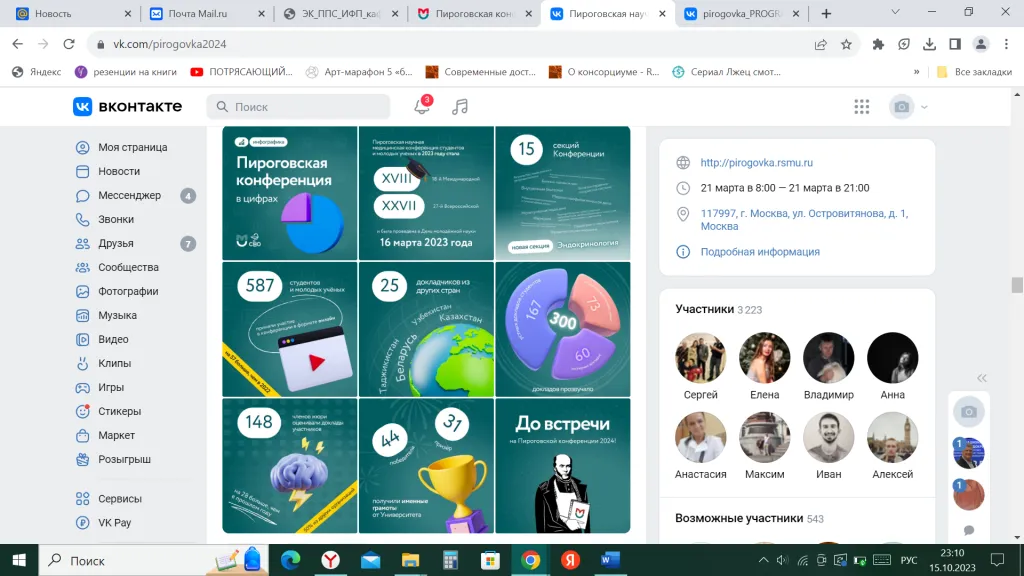Open the browser extensions puzzle icon
Image resolution: width=1024 pixels, height=576 pixels.
point(878,44)
